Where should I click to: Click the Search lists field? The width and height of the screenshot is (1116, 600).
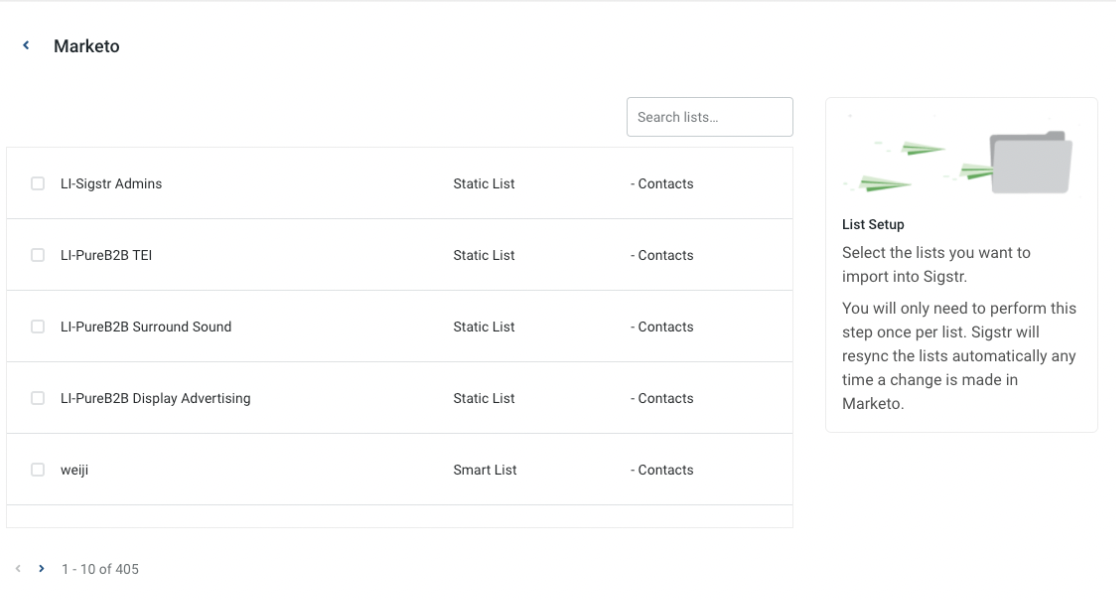click(710, 117)
